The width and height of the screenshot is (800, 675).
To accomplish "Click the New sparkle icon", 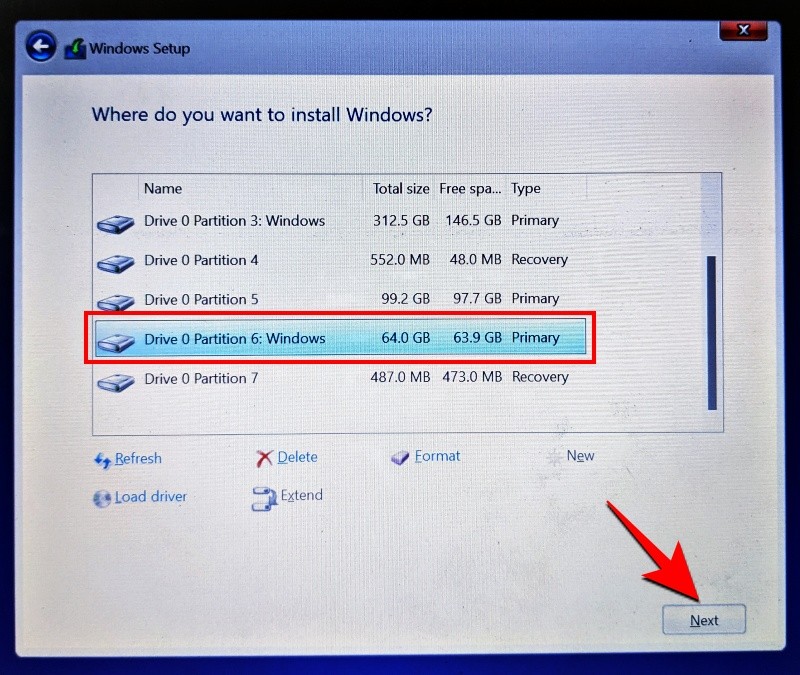I will coord(555,457).
